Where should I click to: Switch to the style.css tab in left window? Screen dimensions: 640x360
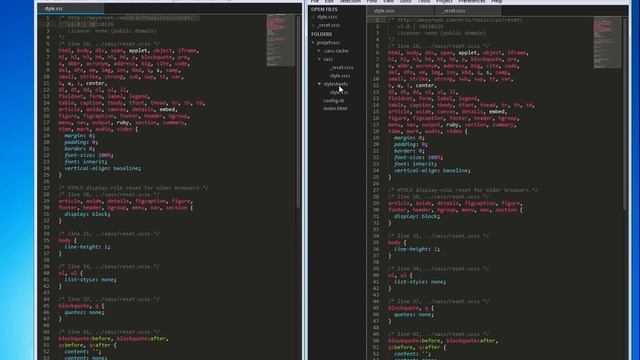(x=70, y=9)
